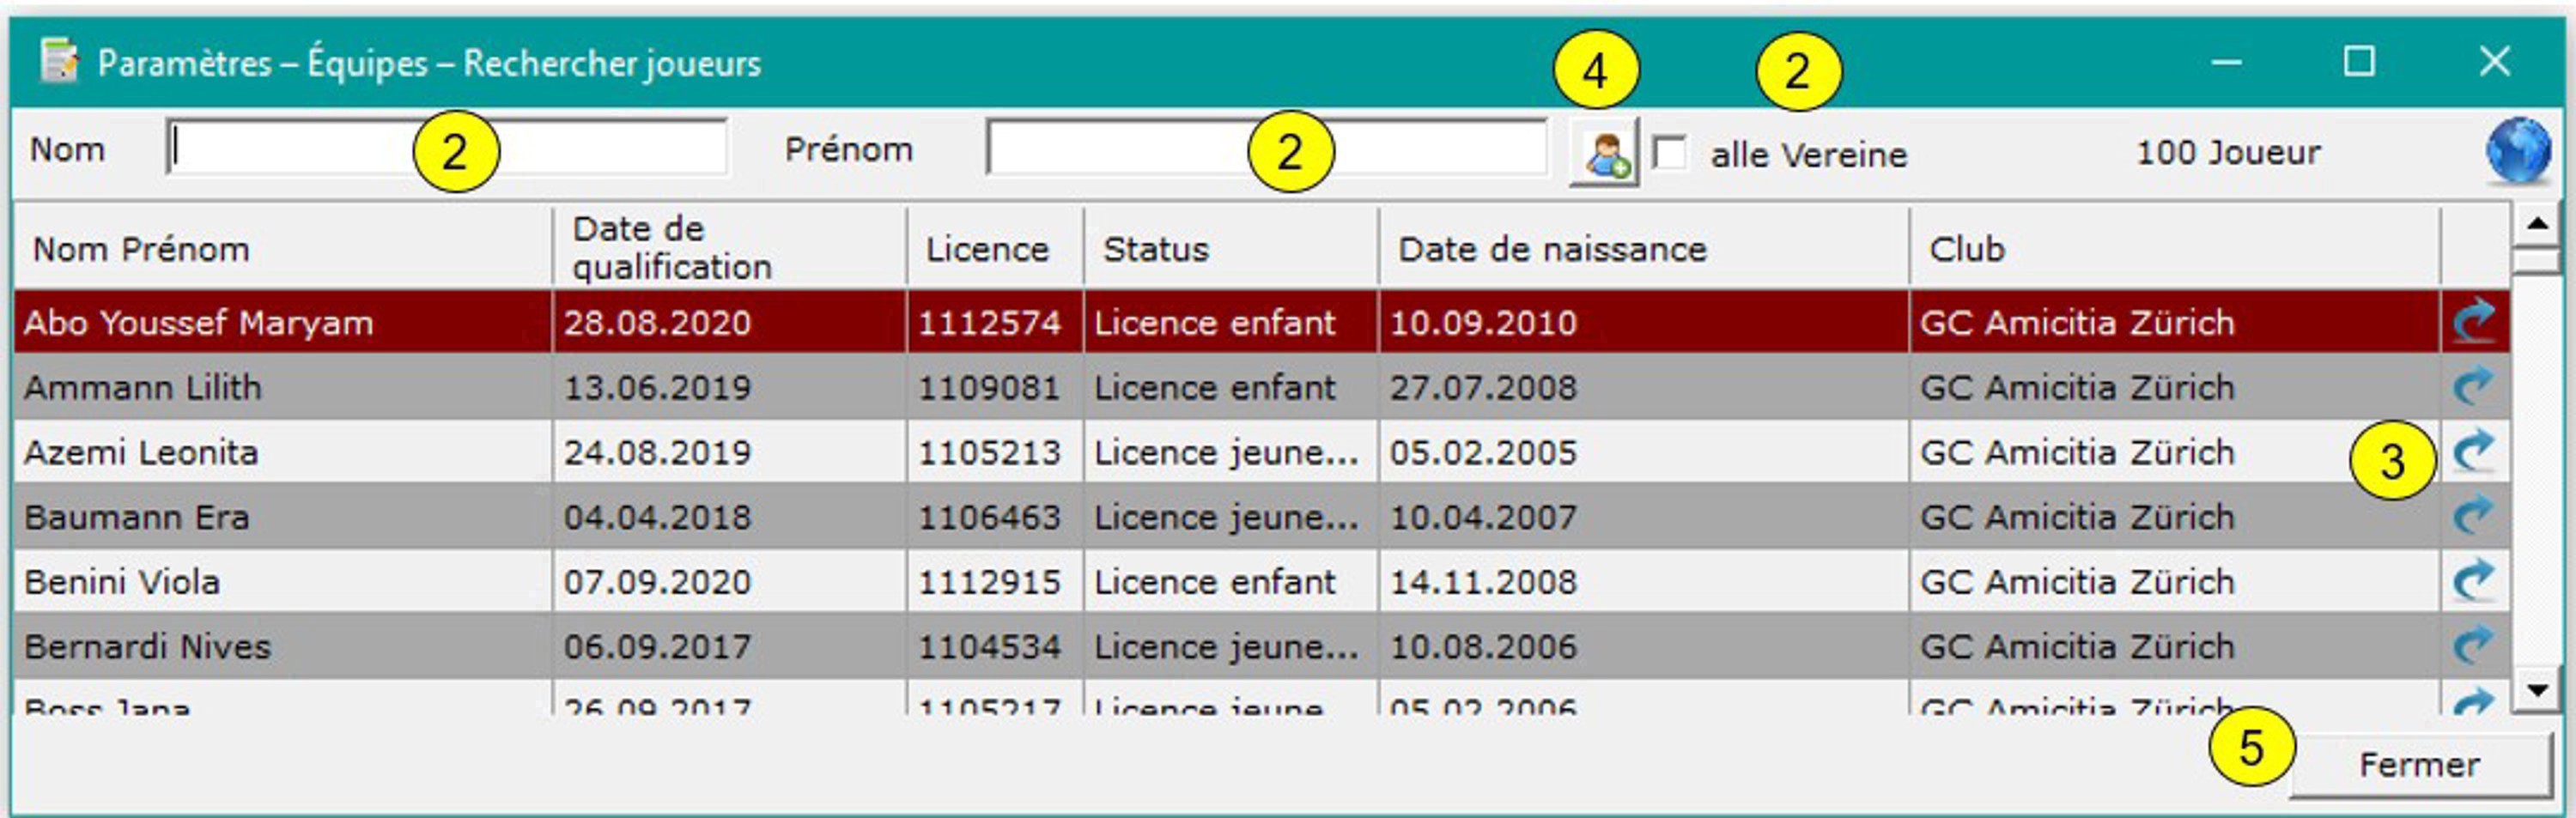Click the Fermer button
The height and width of the screenshot is (818, 2576).
pyautogui.click(x=2419, y=765)
